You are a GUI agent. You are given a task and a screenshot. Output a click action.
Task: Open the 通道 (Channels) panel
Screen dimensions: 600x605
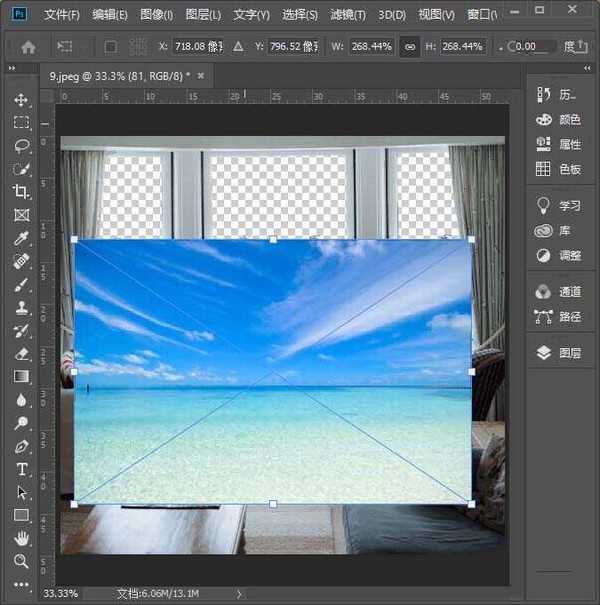point(560,292)
